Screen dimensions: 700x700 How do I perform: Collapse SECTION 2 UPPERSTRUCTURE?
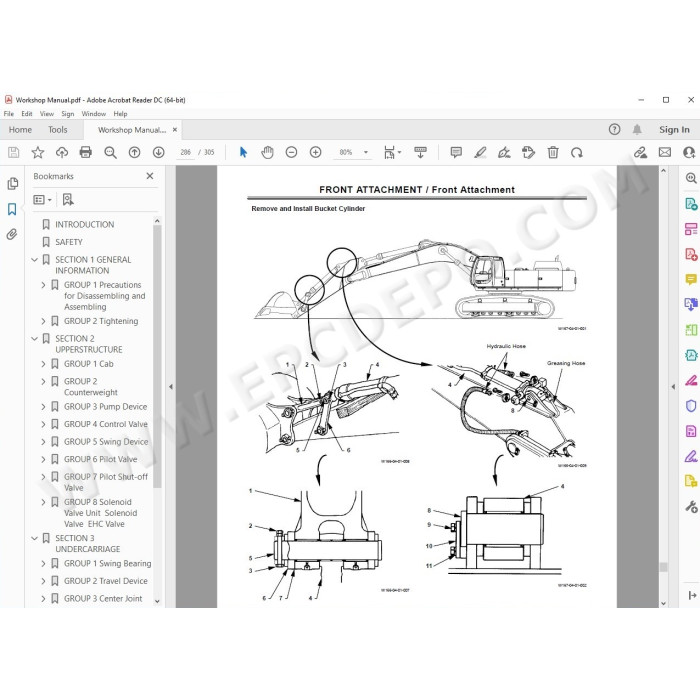click(x=34, y=338)
